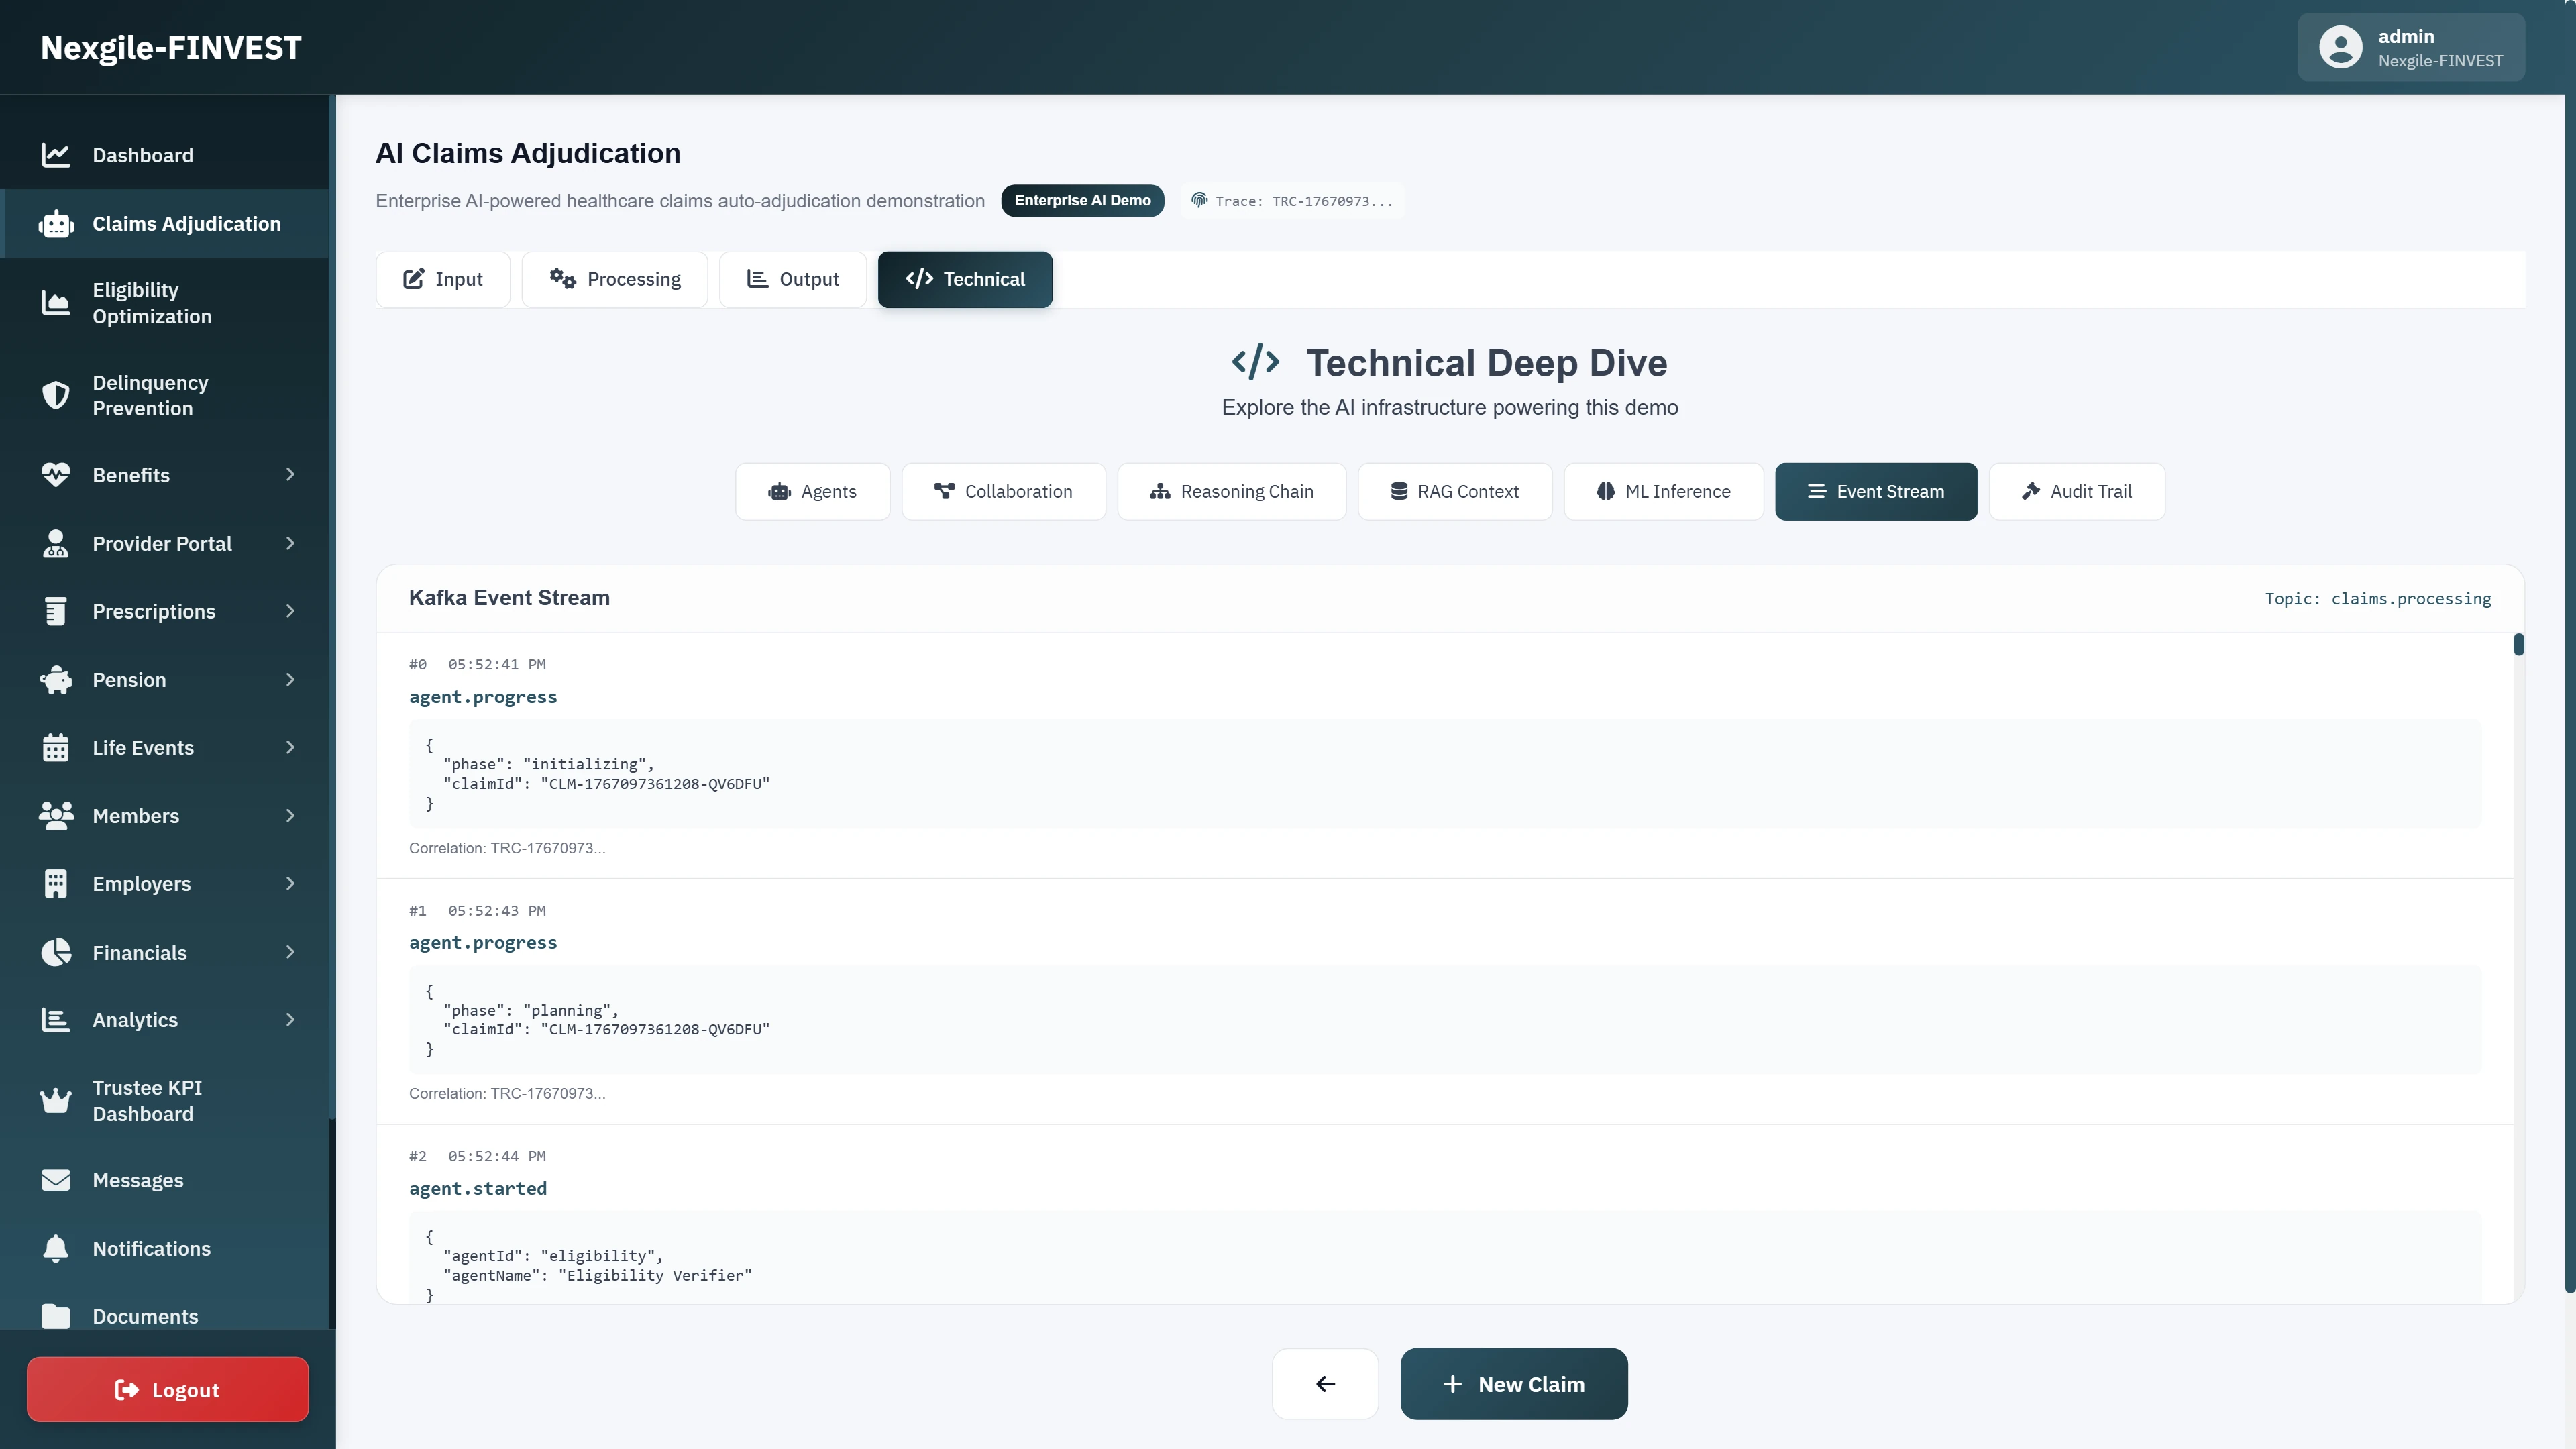Screen dimensions: 2576x1449
Task: Open Eligibility Optimization in the sidebar
Action: (153, 303)
